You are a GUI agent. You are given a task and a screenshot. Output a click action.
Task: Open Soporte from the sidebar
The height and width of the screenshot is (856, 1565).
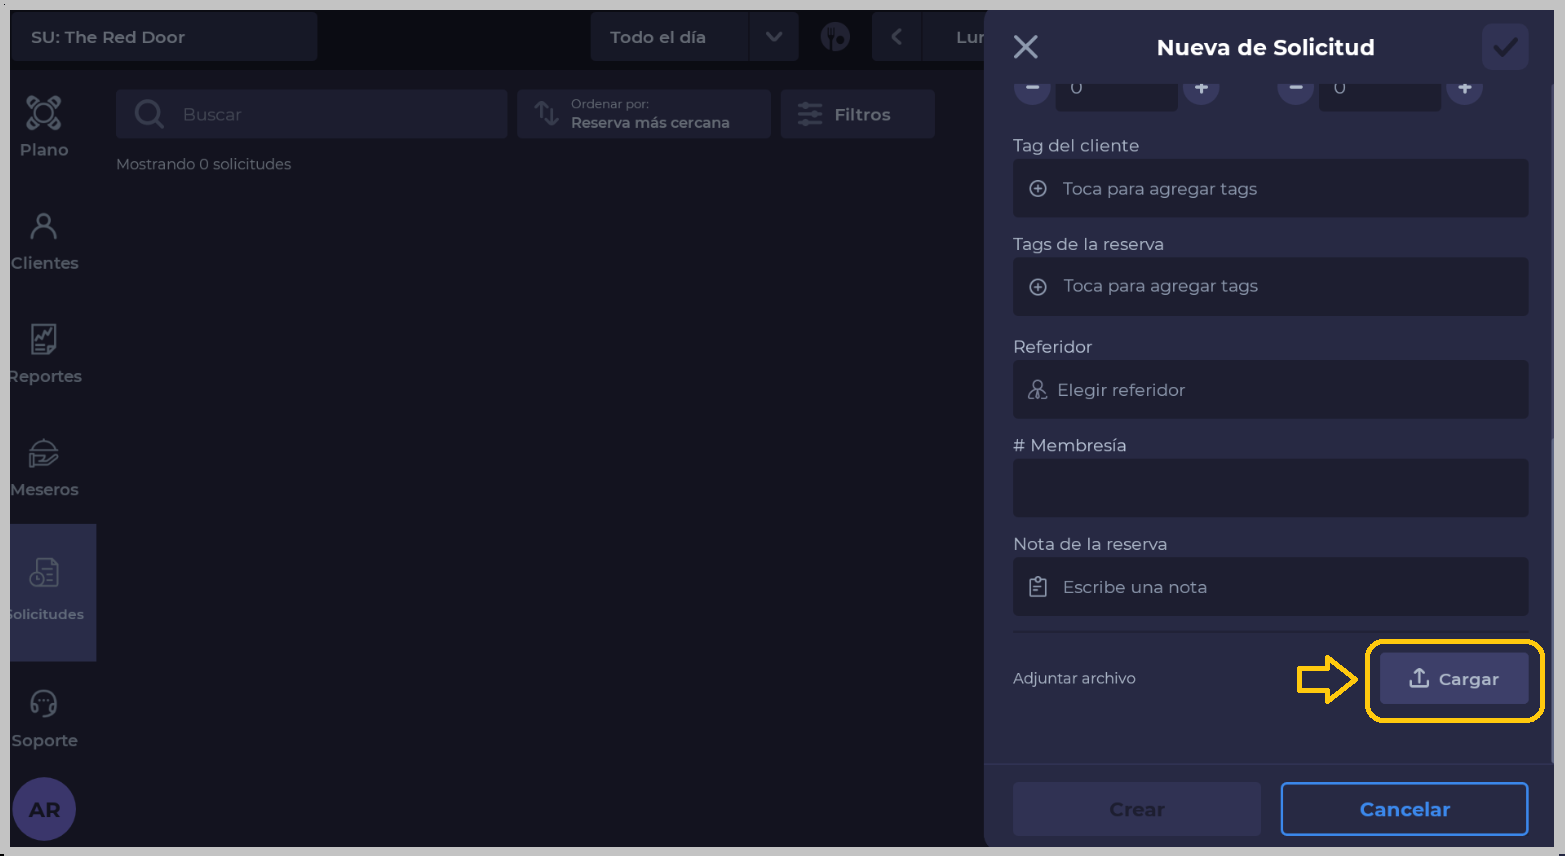(44, 718)
